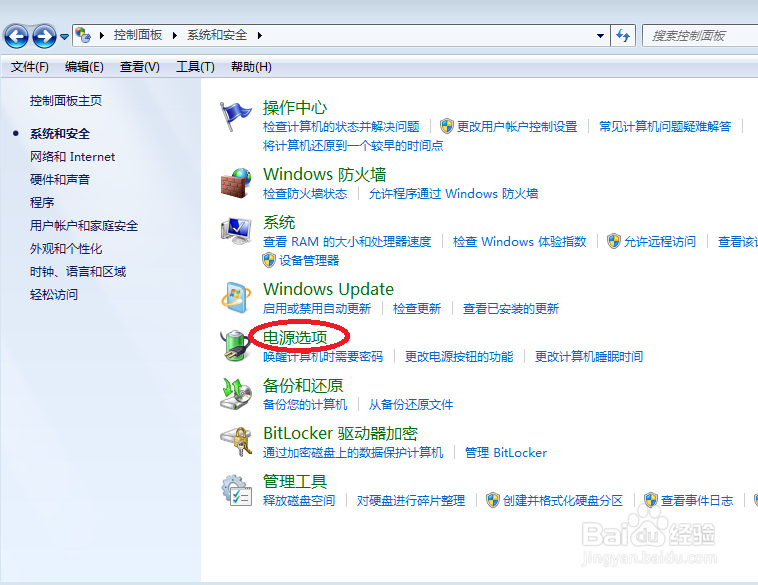This screenshot has height=585, width=758.
Task: Click shield icon beside 允许远程访问
Action: tap(614, 241)
